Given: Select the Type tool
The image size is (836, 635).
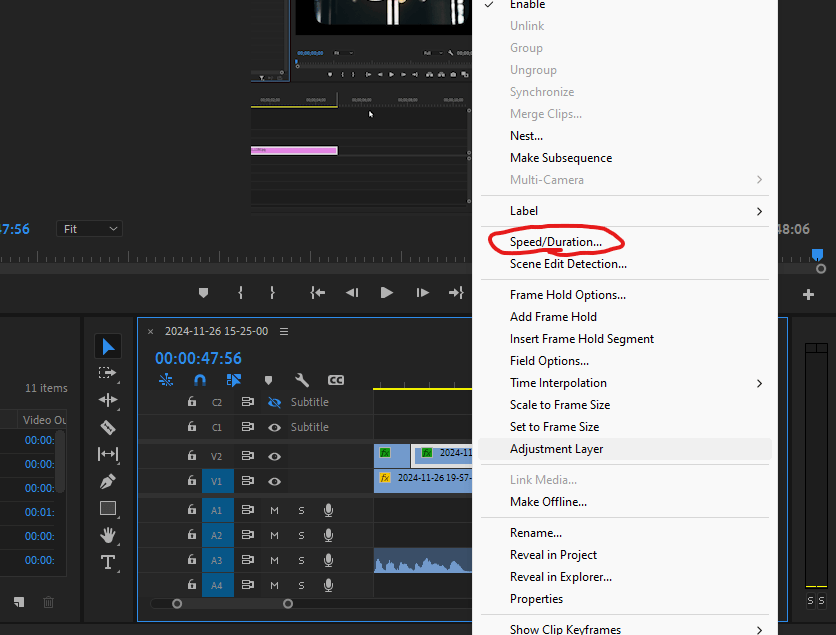Looking at the screenshot, I should pyautogui.click(x=108, y=562).
